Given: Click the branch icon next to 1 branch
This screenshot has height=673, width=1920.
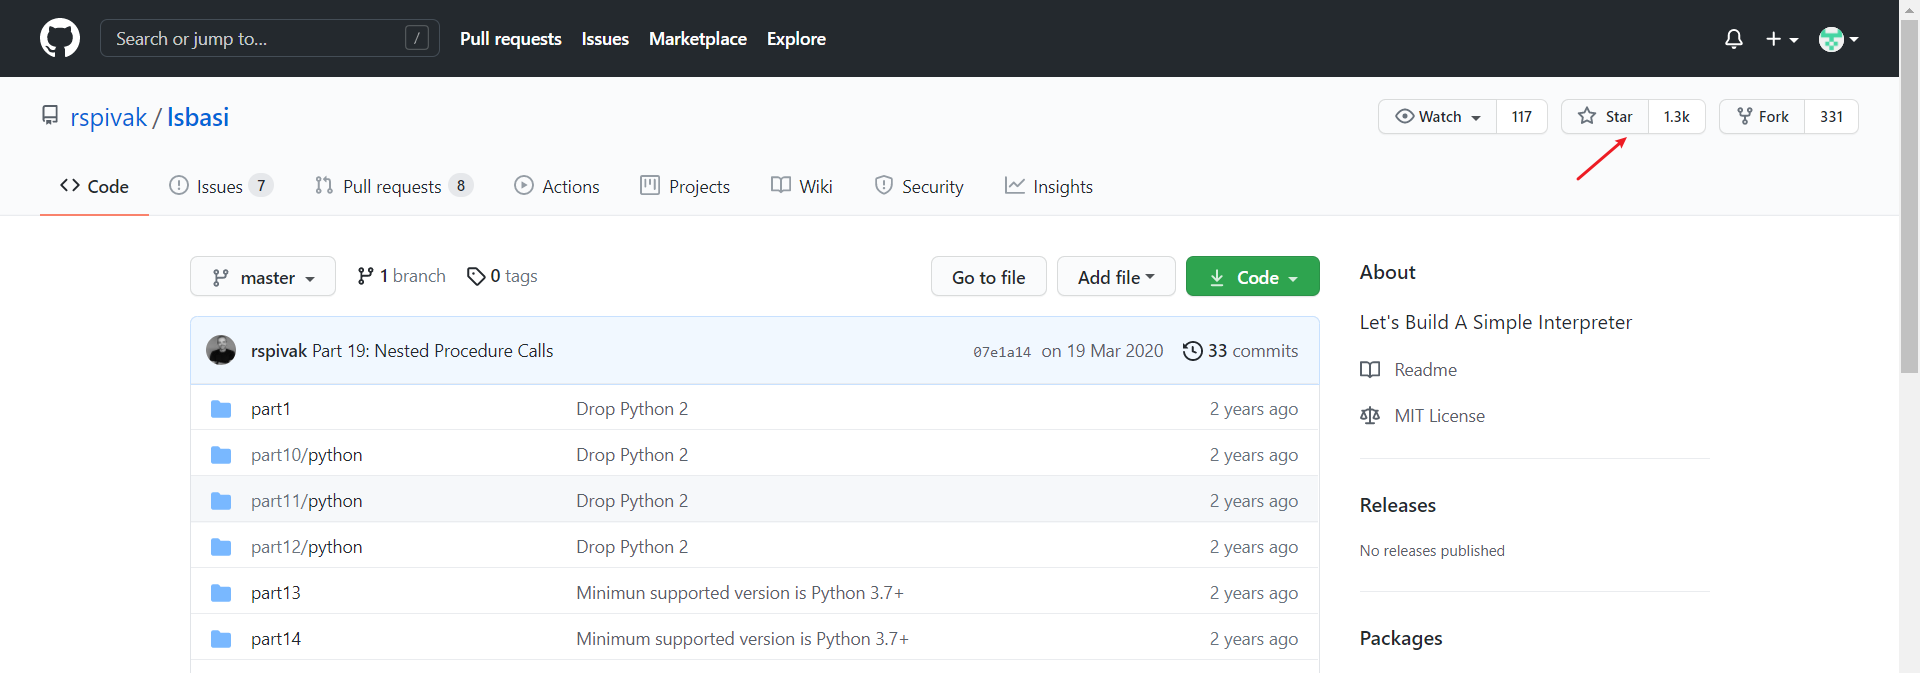Looking at the screenshot, I should 366,276.
